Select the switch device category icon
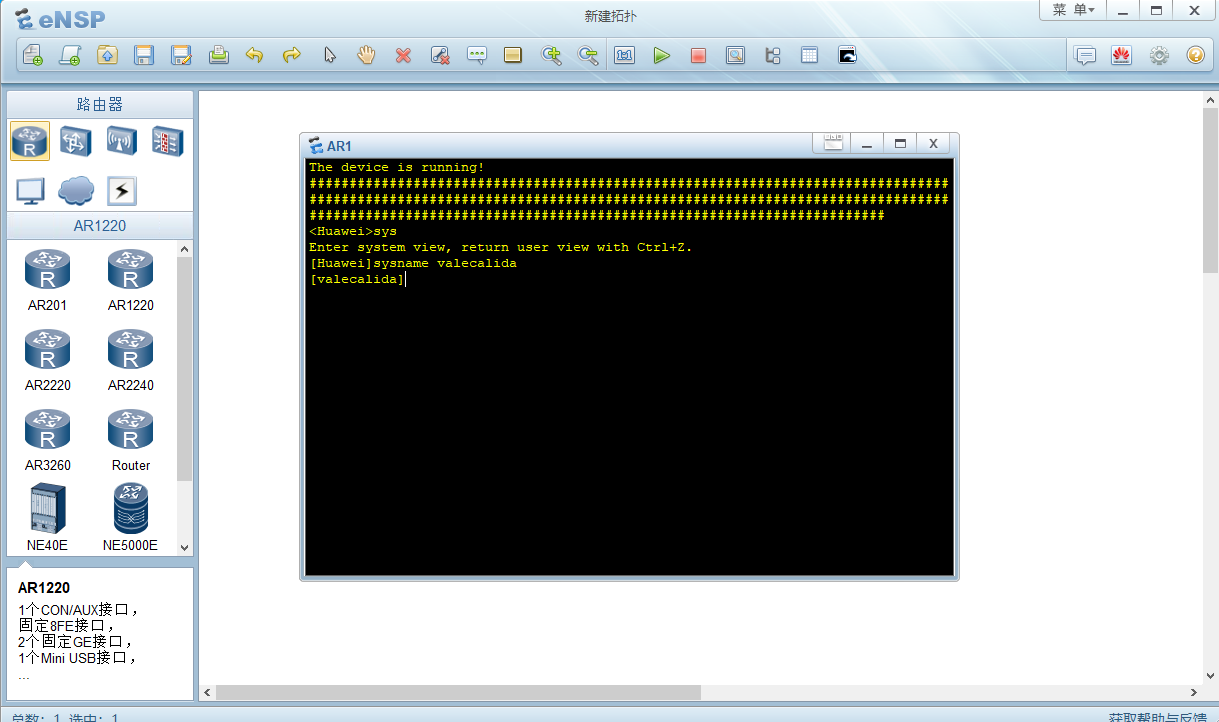The image size is (1219, 722). (75, 141)
